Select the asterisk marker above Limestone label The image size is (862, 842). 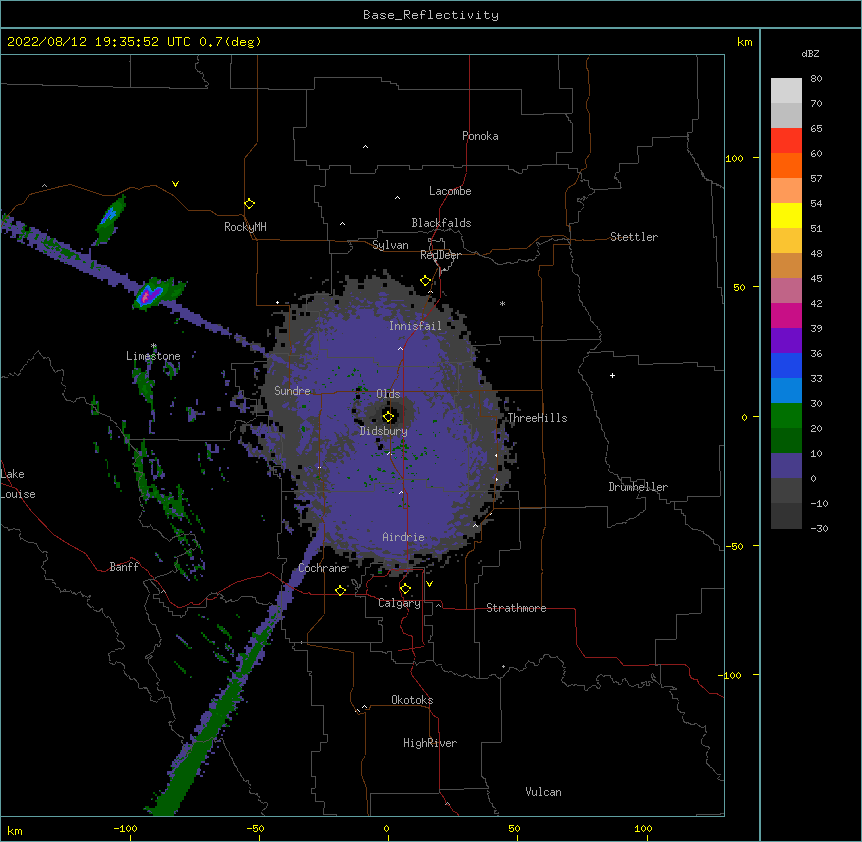tap(154, 346)
